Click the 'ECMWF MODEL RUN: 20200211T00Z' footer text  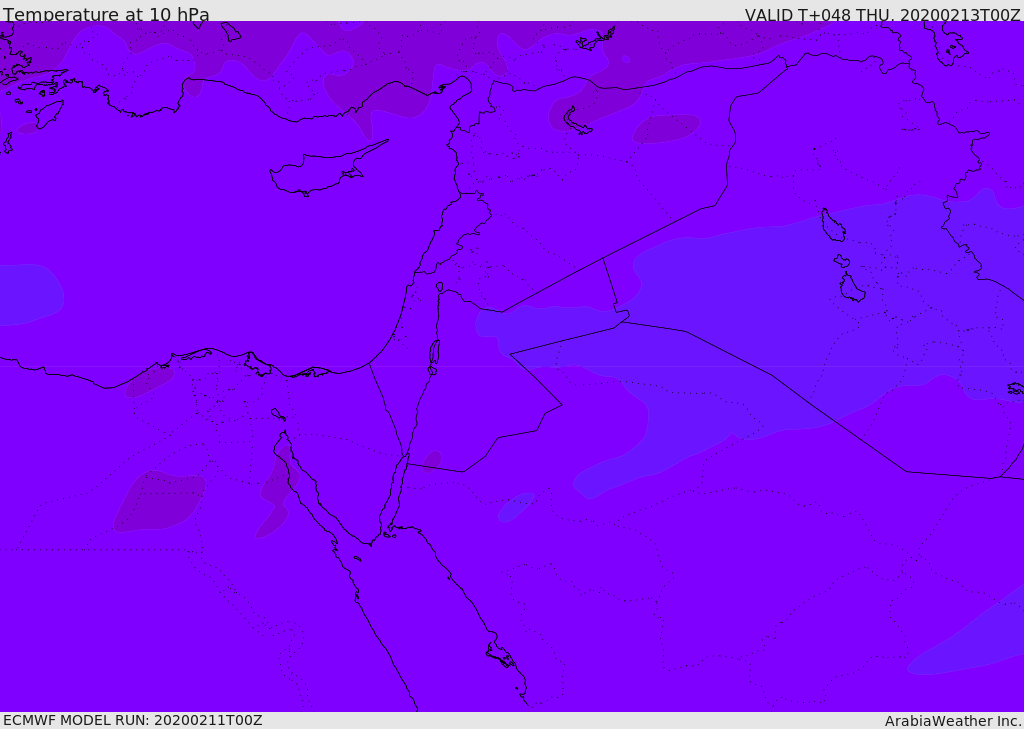click(x=133, y=720)
